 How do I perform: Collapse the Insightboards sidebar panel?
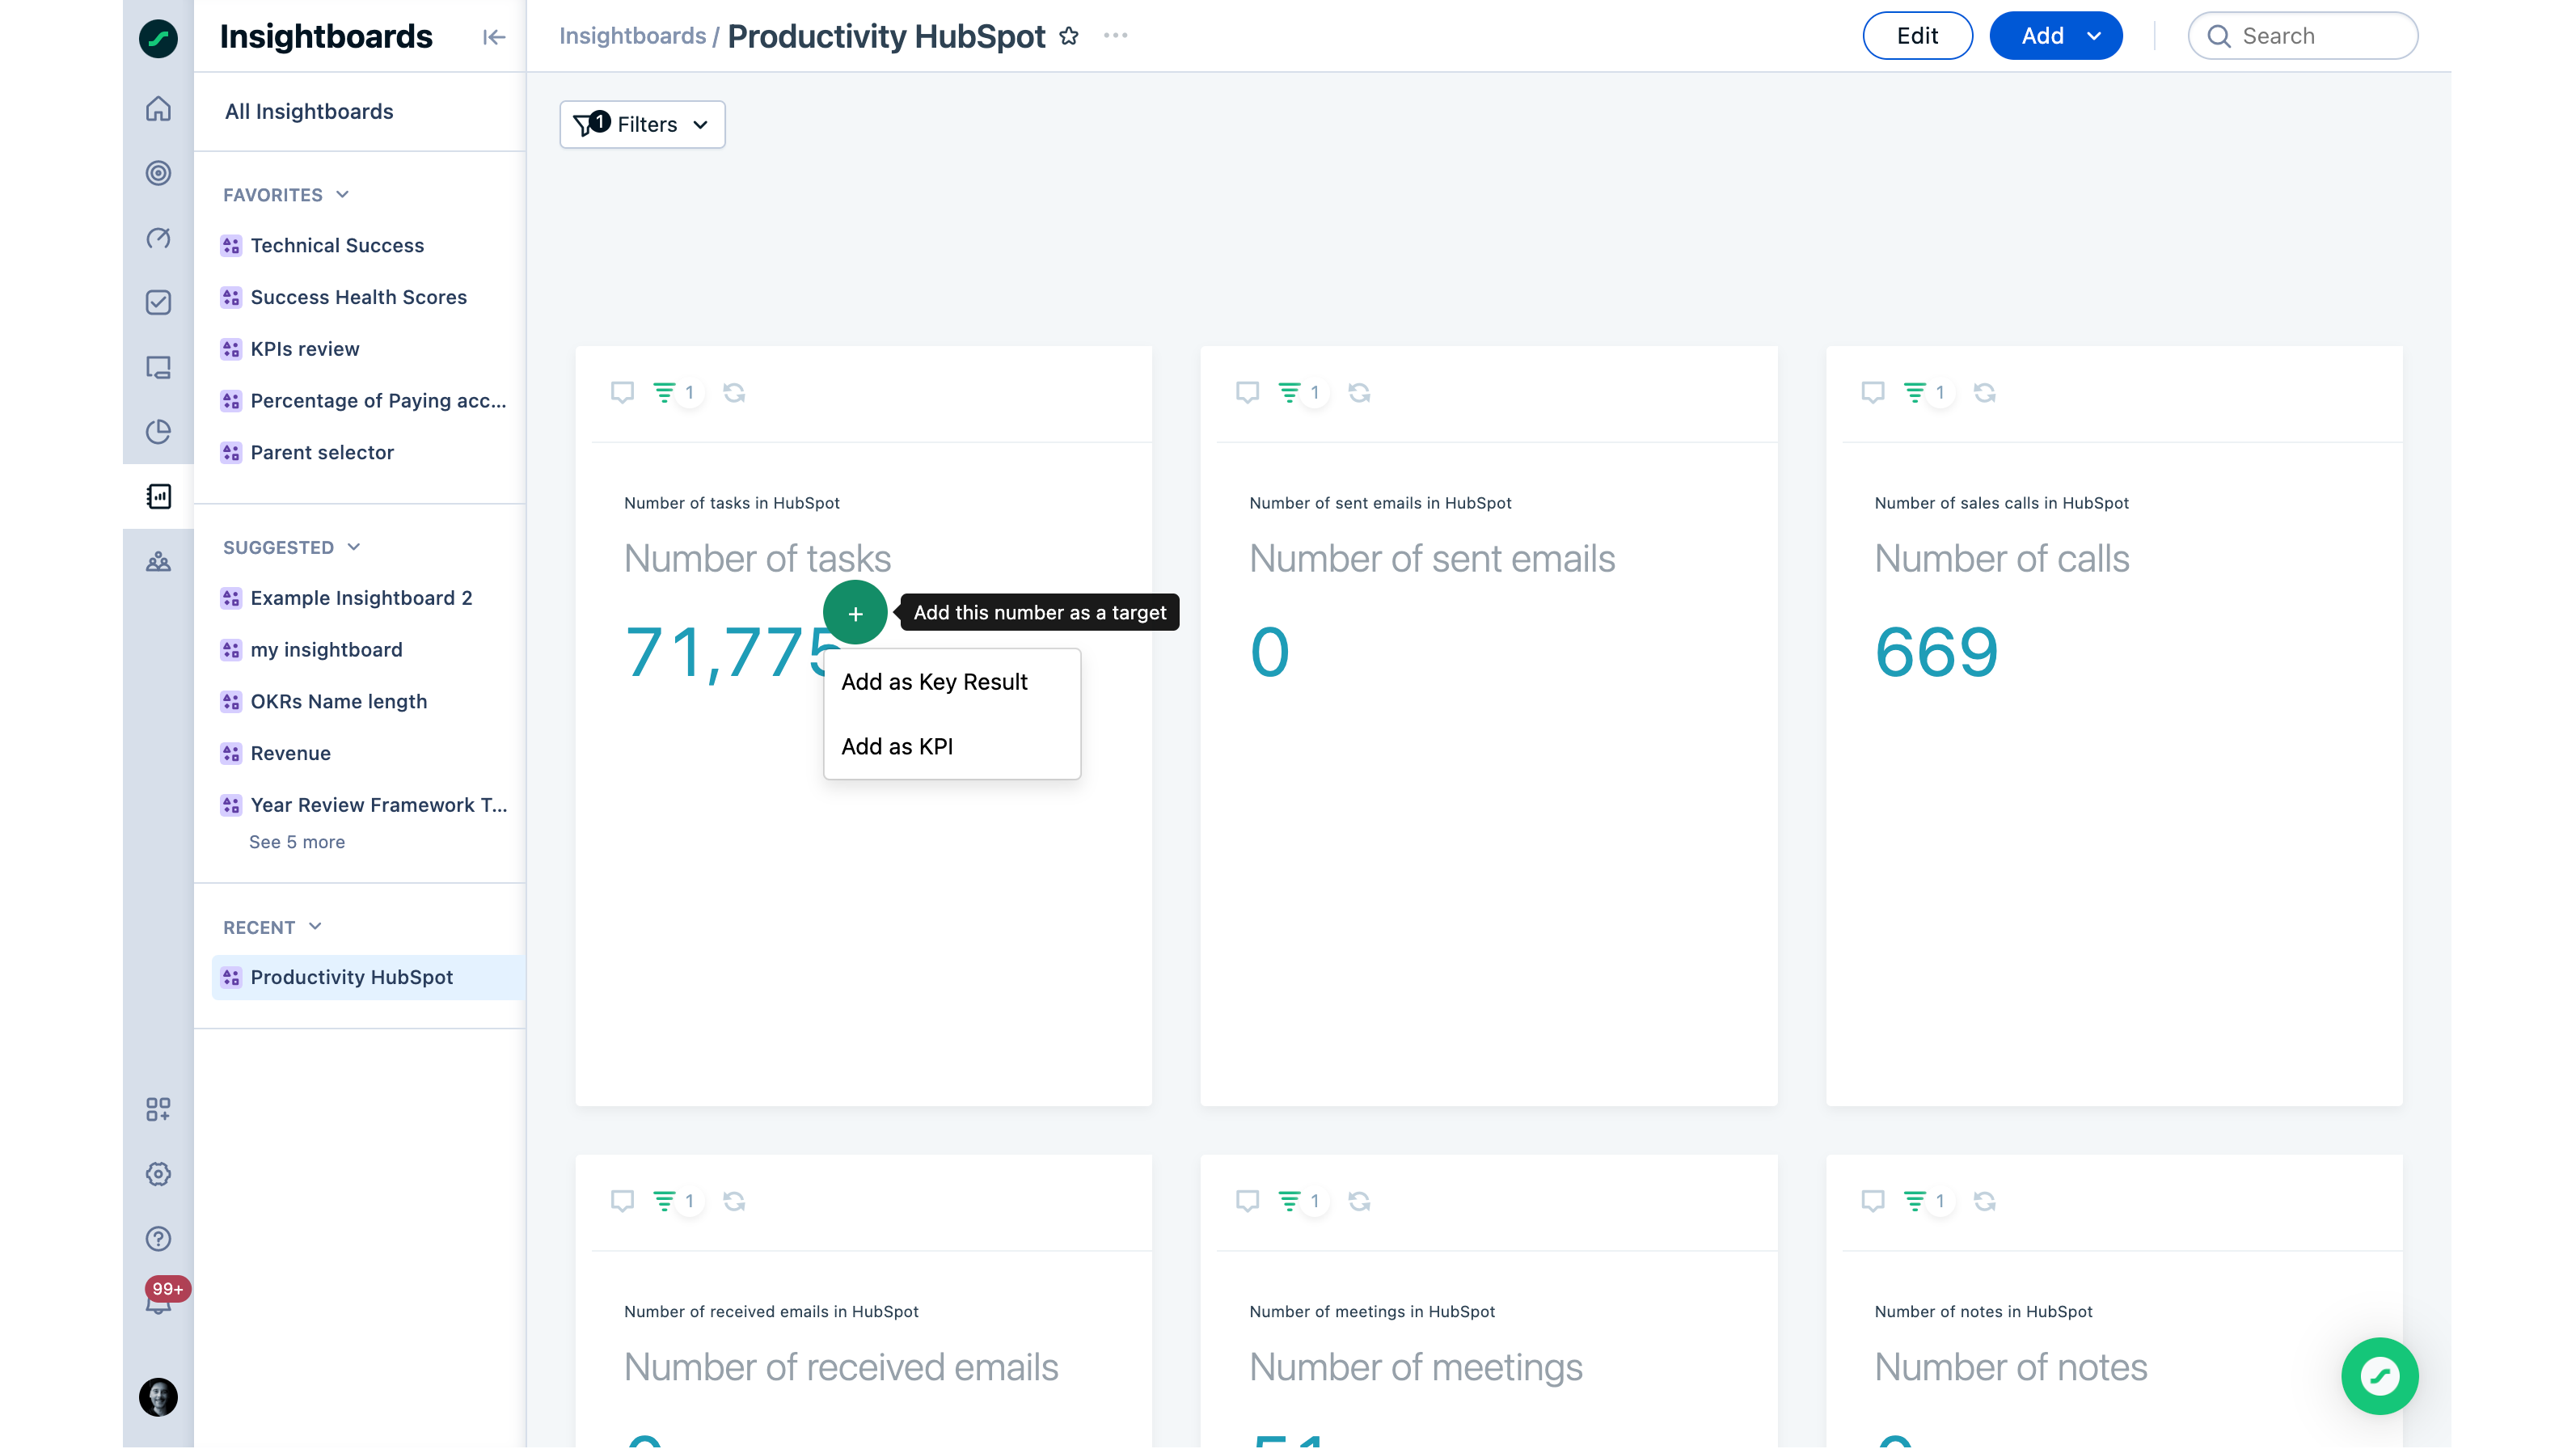coord(493,37)
